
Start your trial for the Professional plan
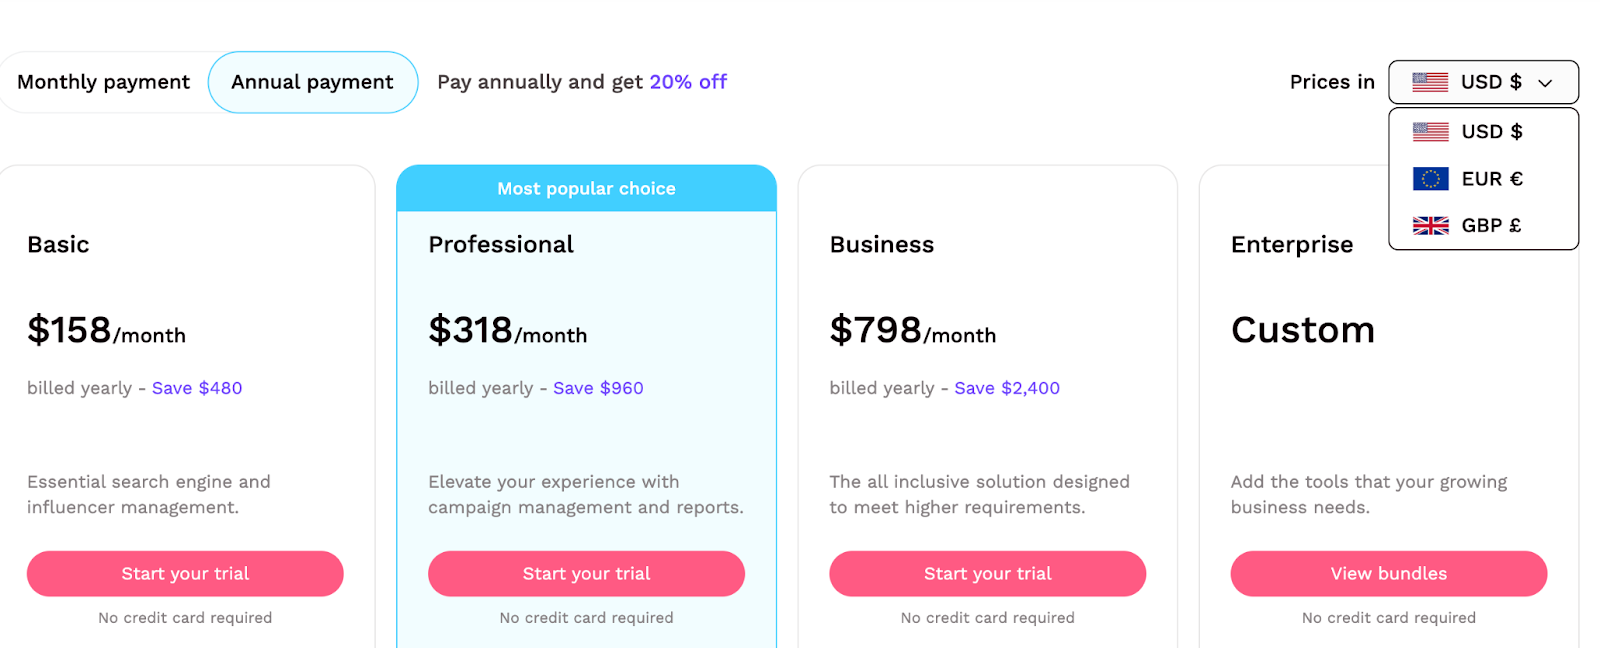point(586,574)
